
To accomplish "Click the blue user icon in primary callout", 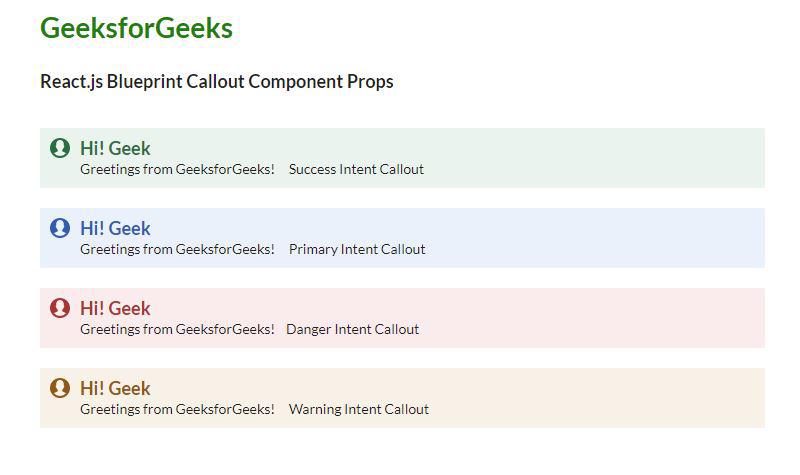I will (60, 228).
